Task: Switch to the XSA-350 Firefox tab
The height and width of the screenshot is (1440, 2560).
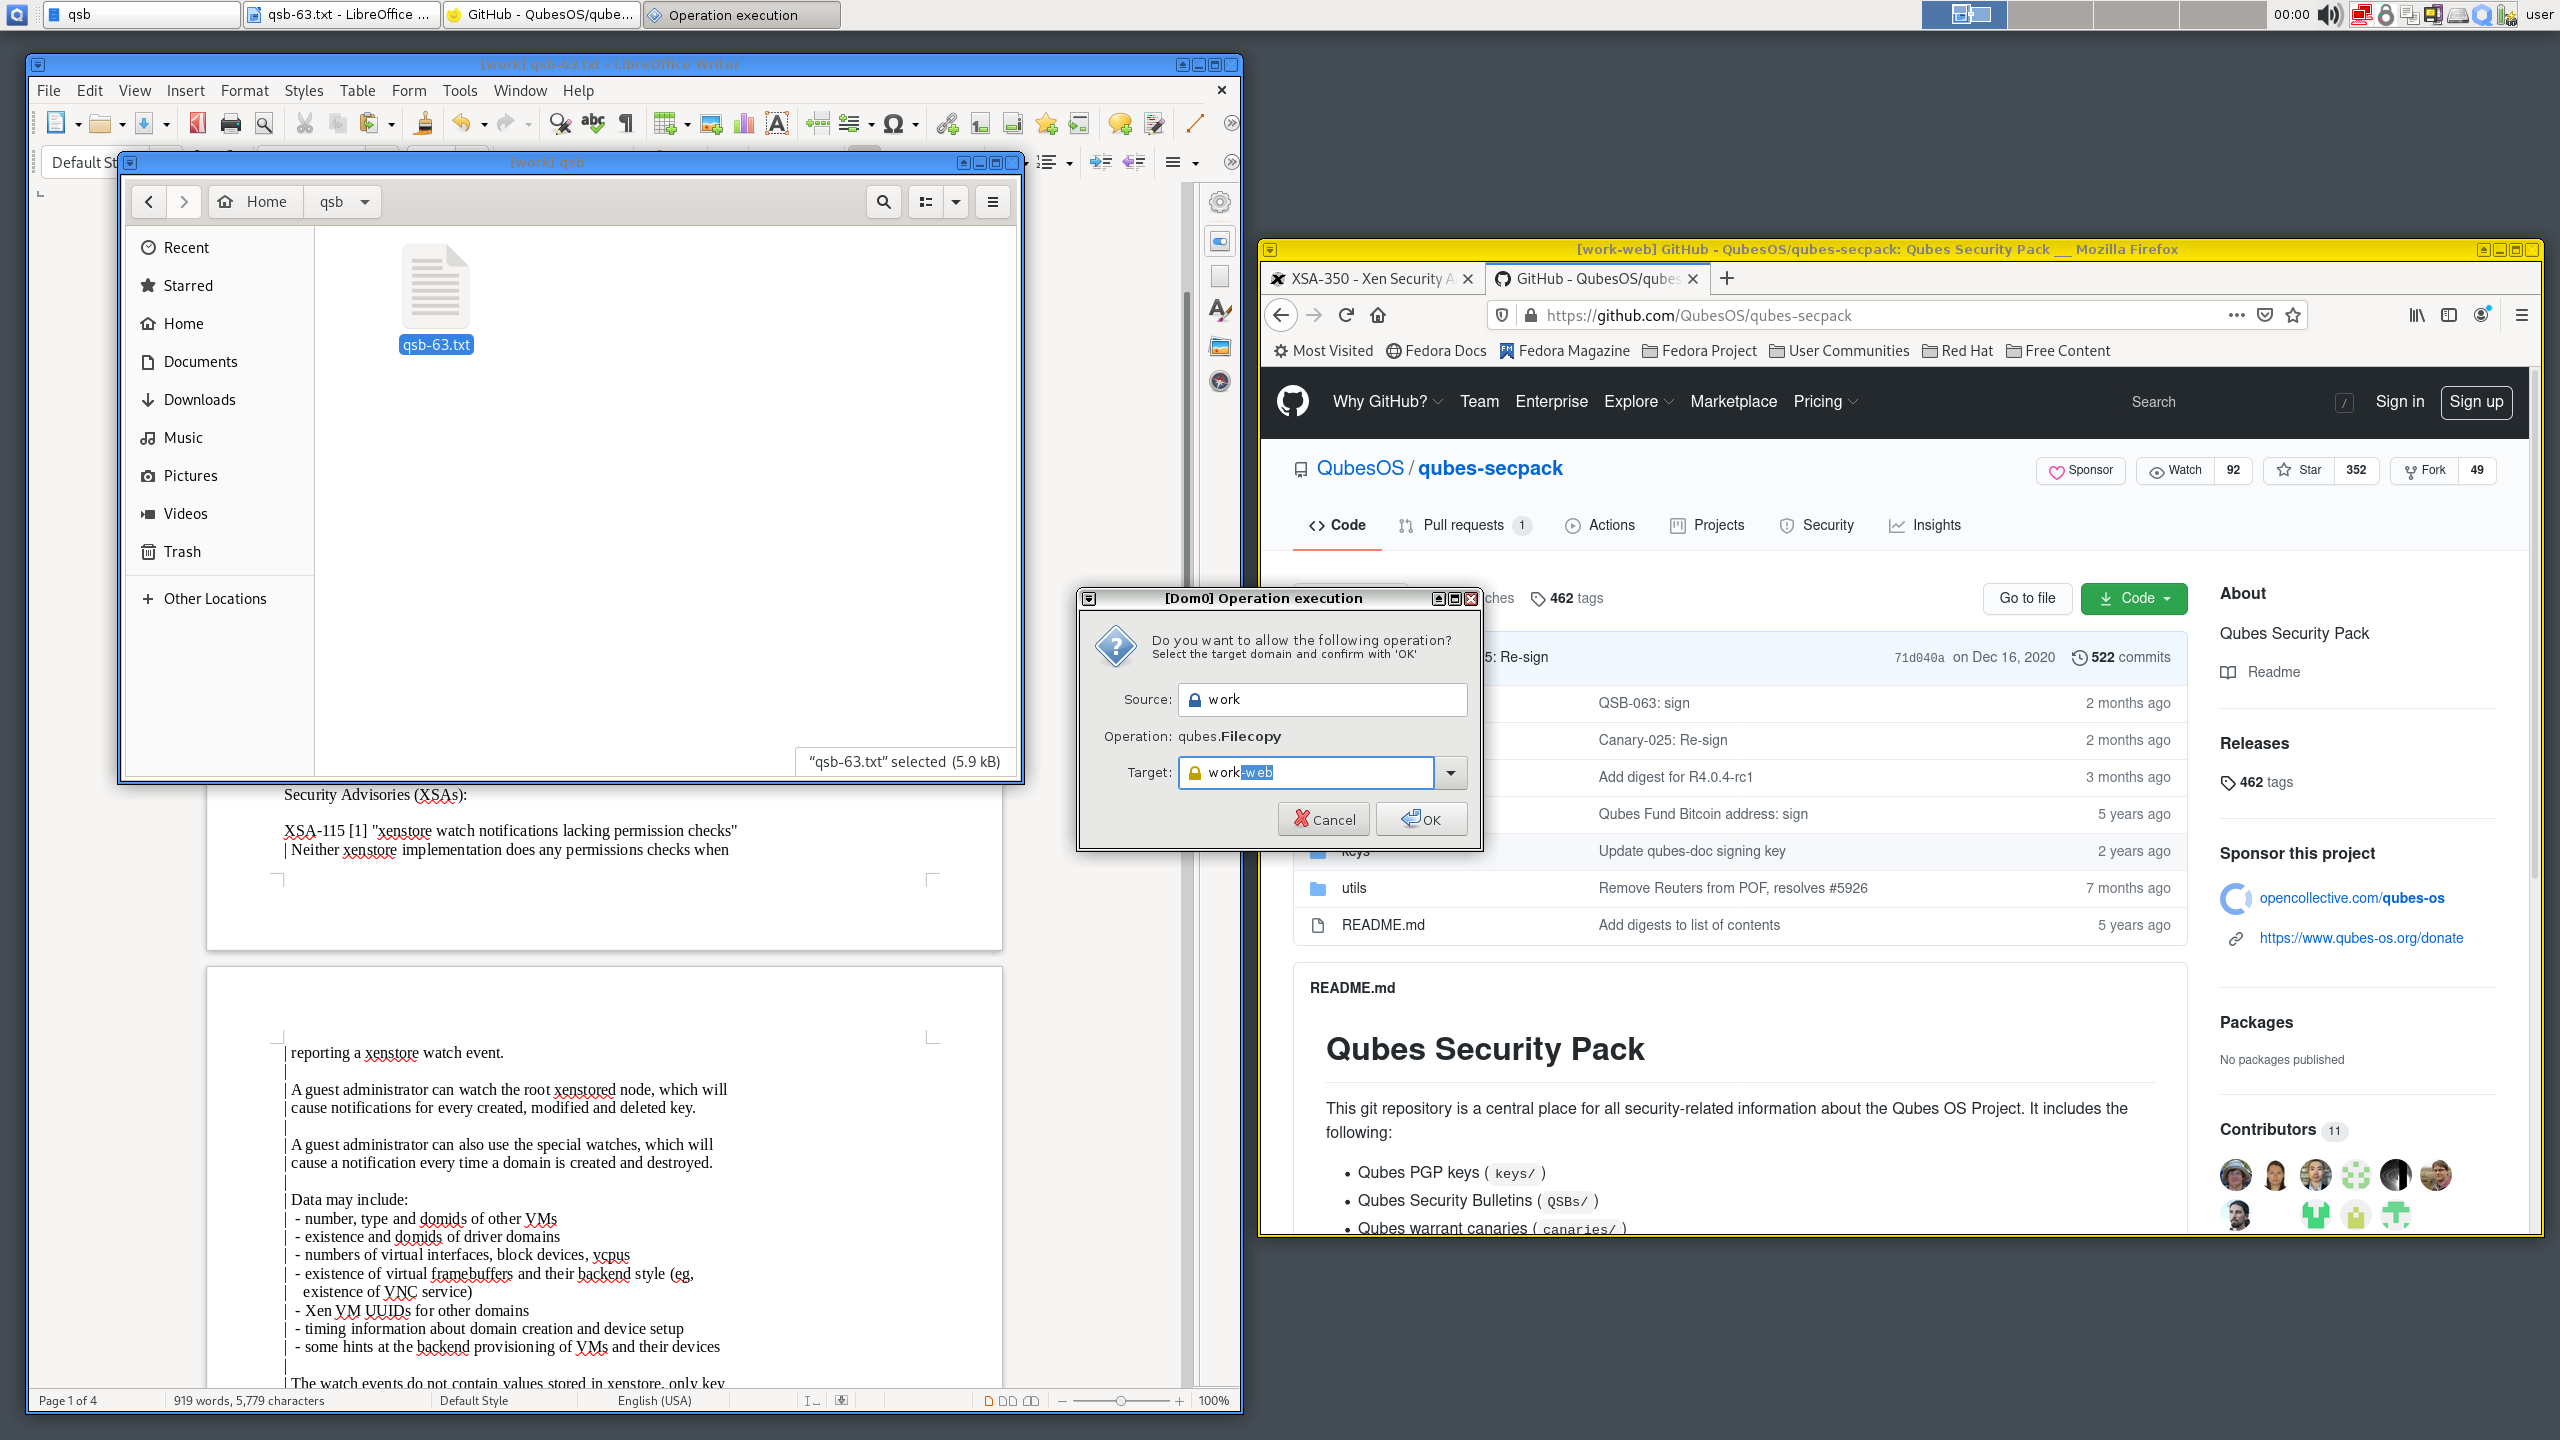Action: (1370, 279)
